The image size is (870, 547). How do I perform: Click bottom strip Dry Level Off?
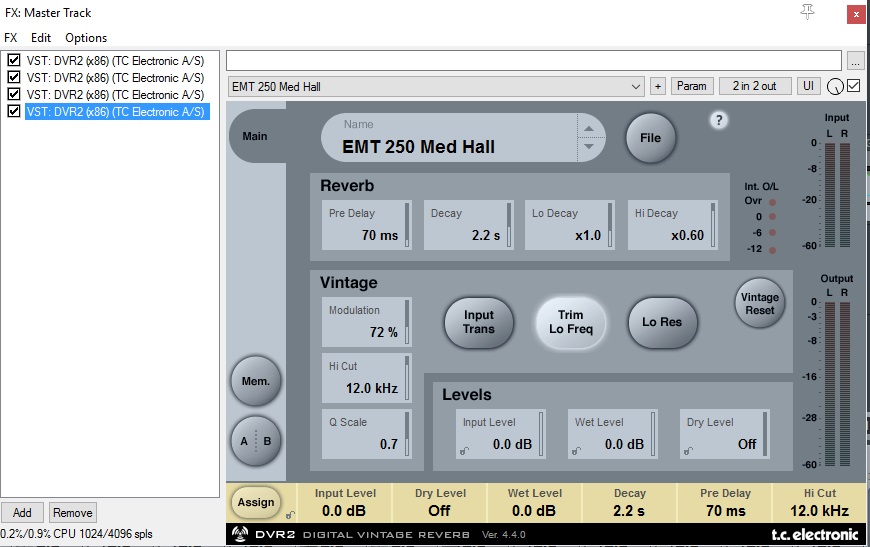click(440, 503)
